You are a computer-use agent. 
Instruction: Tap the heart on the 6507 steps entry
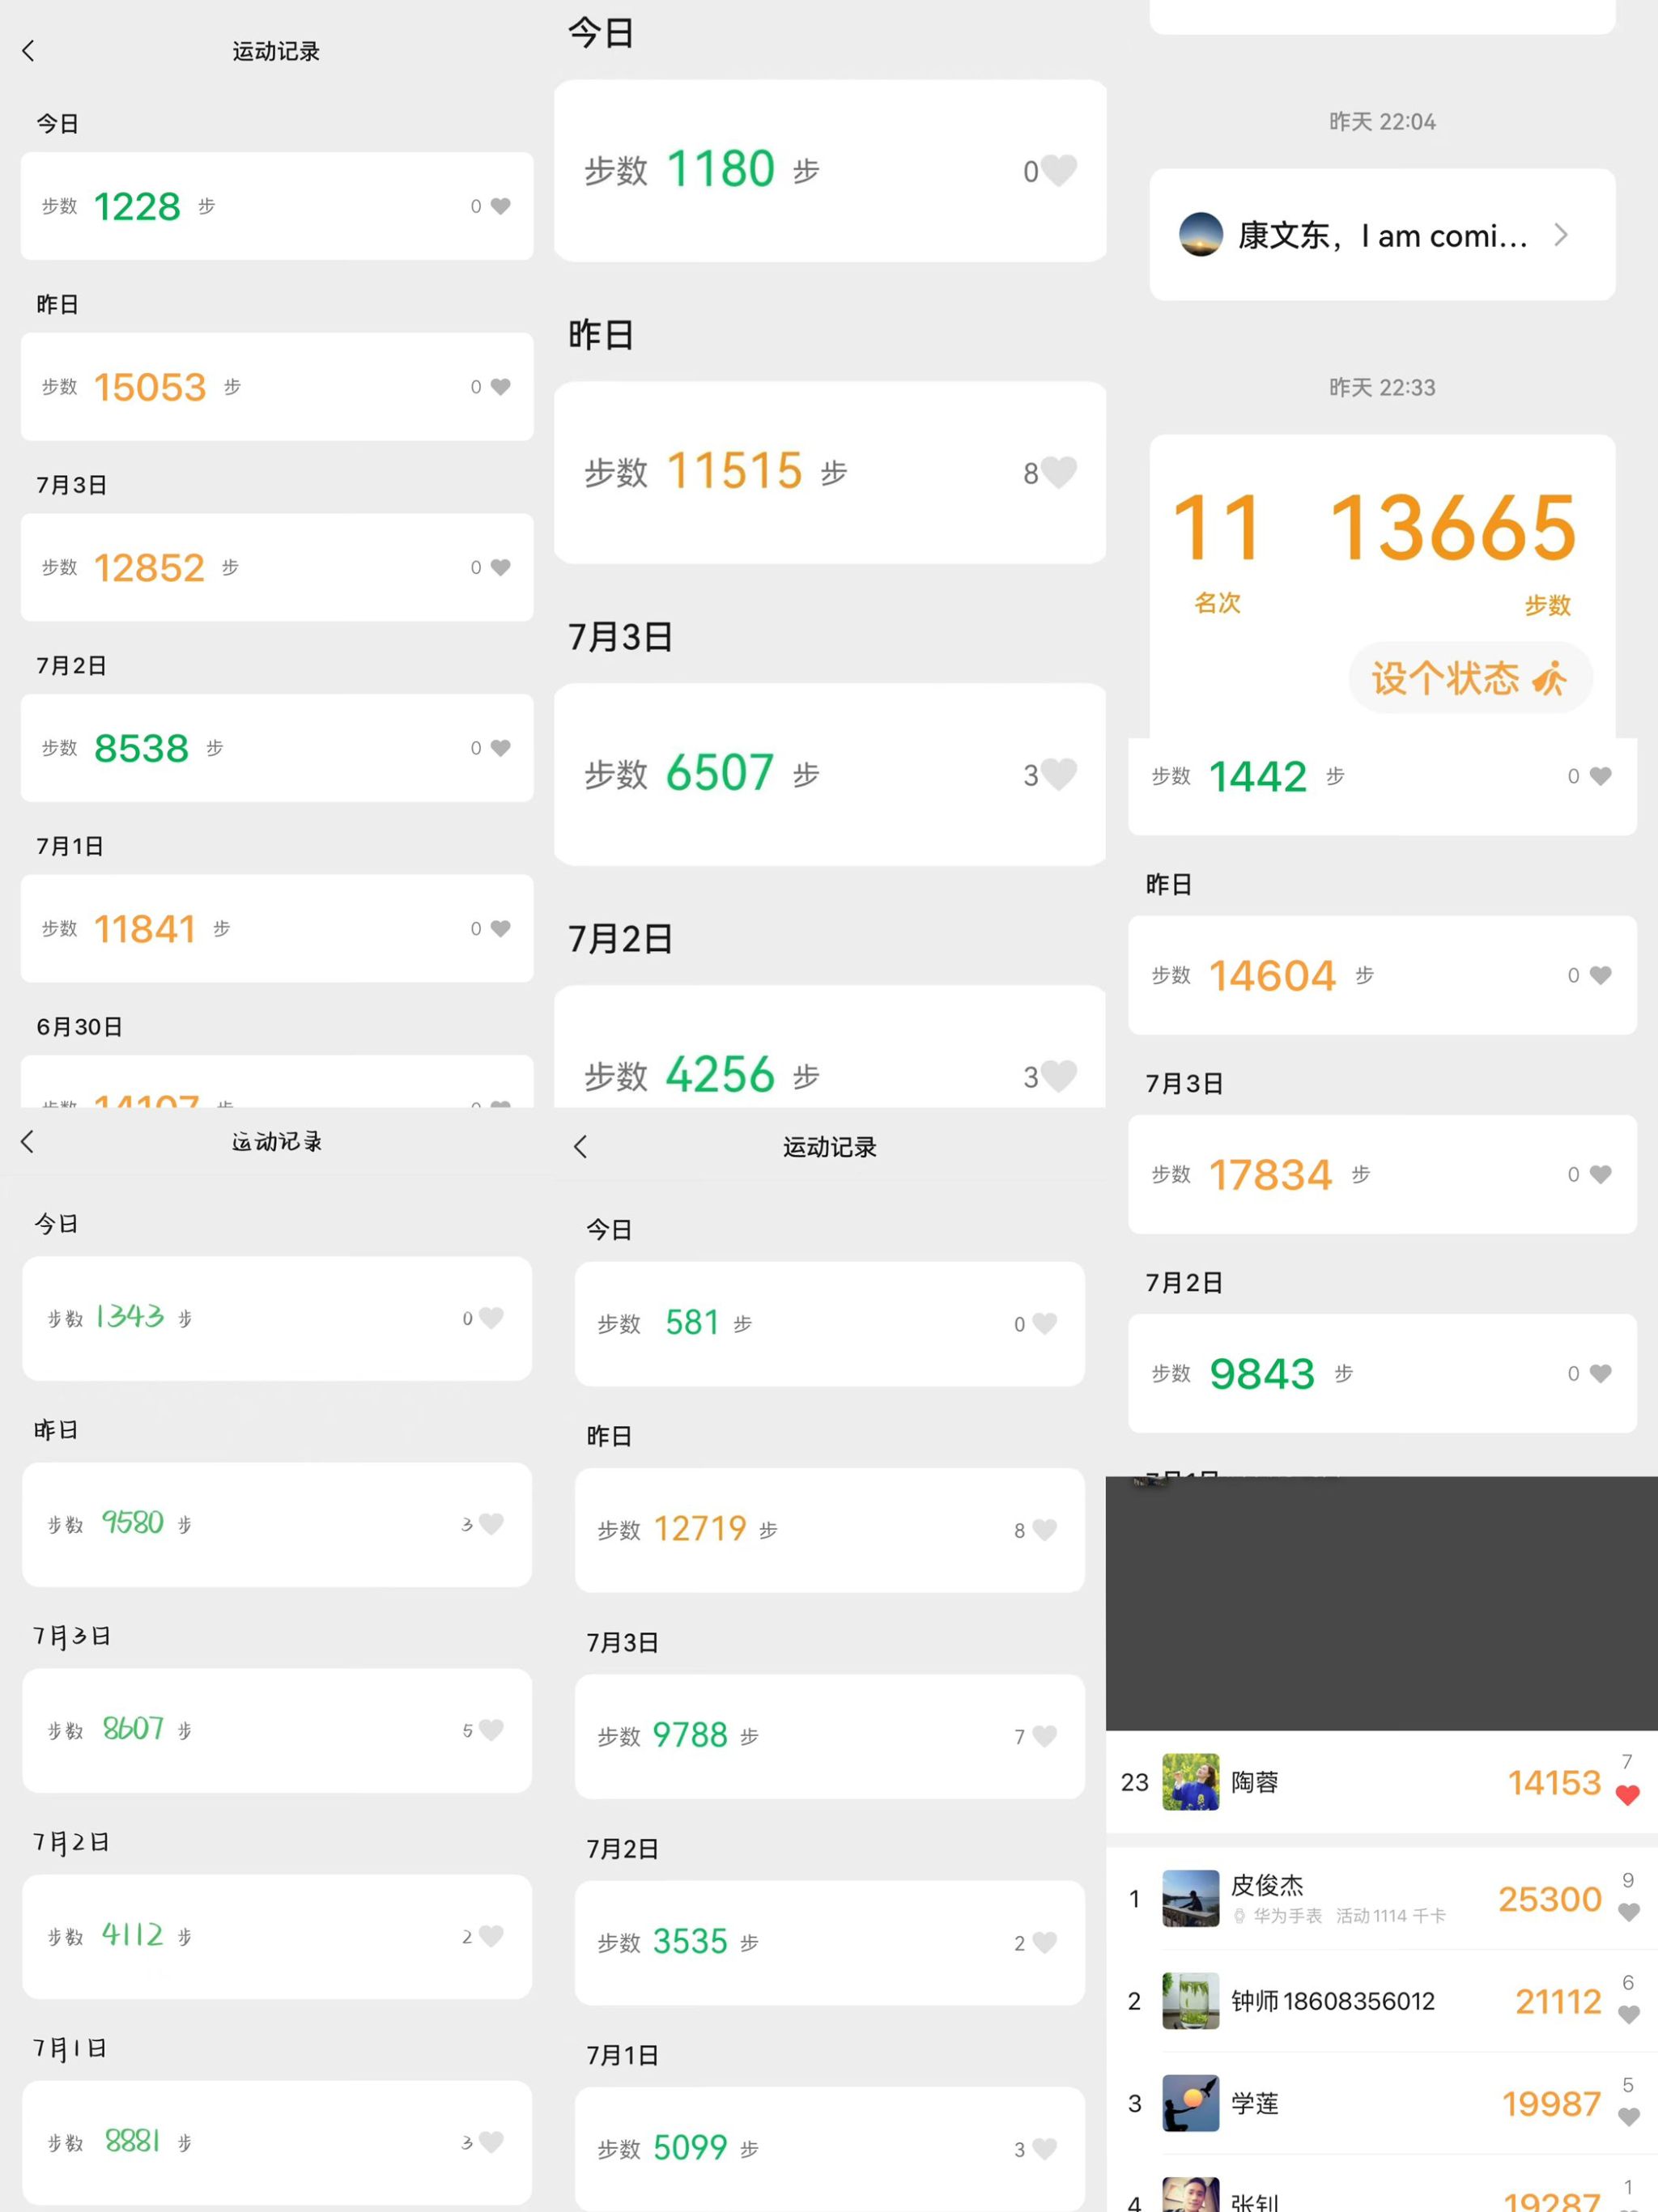point(1059,774)
